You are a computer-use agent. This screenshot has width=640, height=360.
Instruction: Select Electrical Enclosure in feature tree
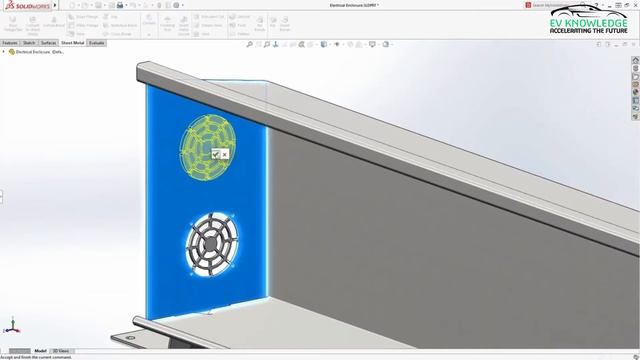coord(36,52)
